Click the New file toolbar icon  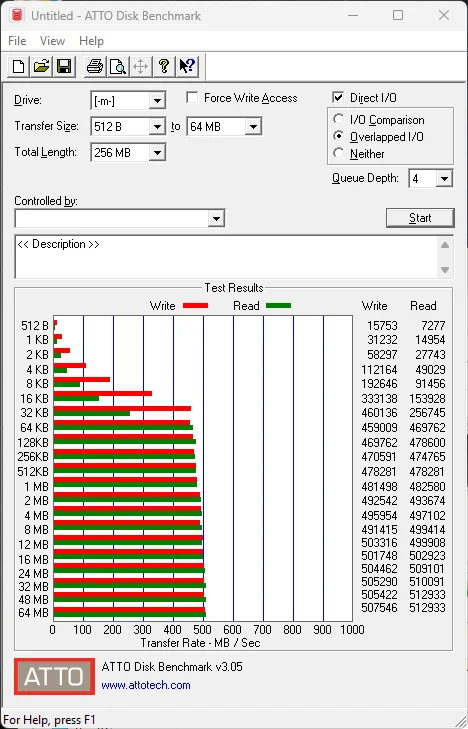click(x=19, y=66)
